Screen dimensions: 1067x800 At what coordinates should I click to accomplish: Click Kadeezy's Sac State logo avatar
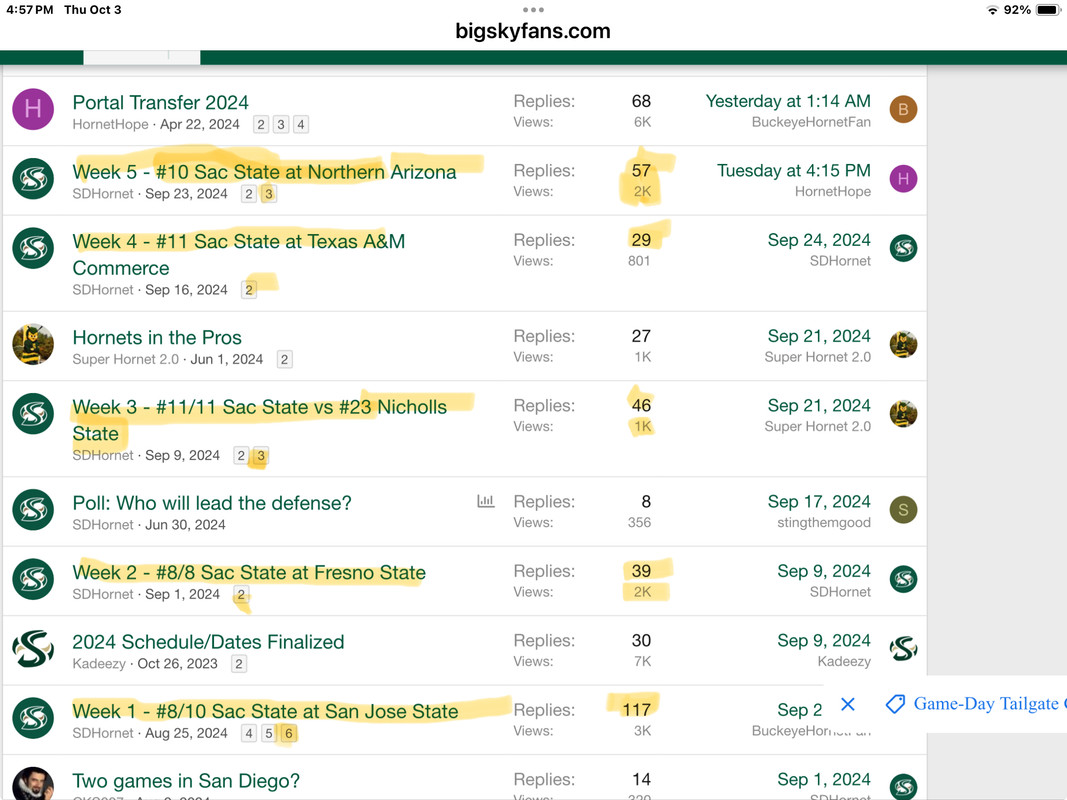pyautogui.click(x=33, y=648)
